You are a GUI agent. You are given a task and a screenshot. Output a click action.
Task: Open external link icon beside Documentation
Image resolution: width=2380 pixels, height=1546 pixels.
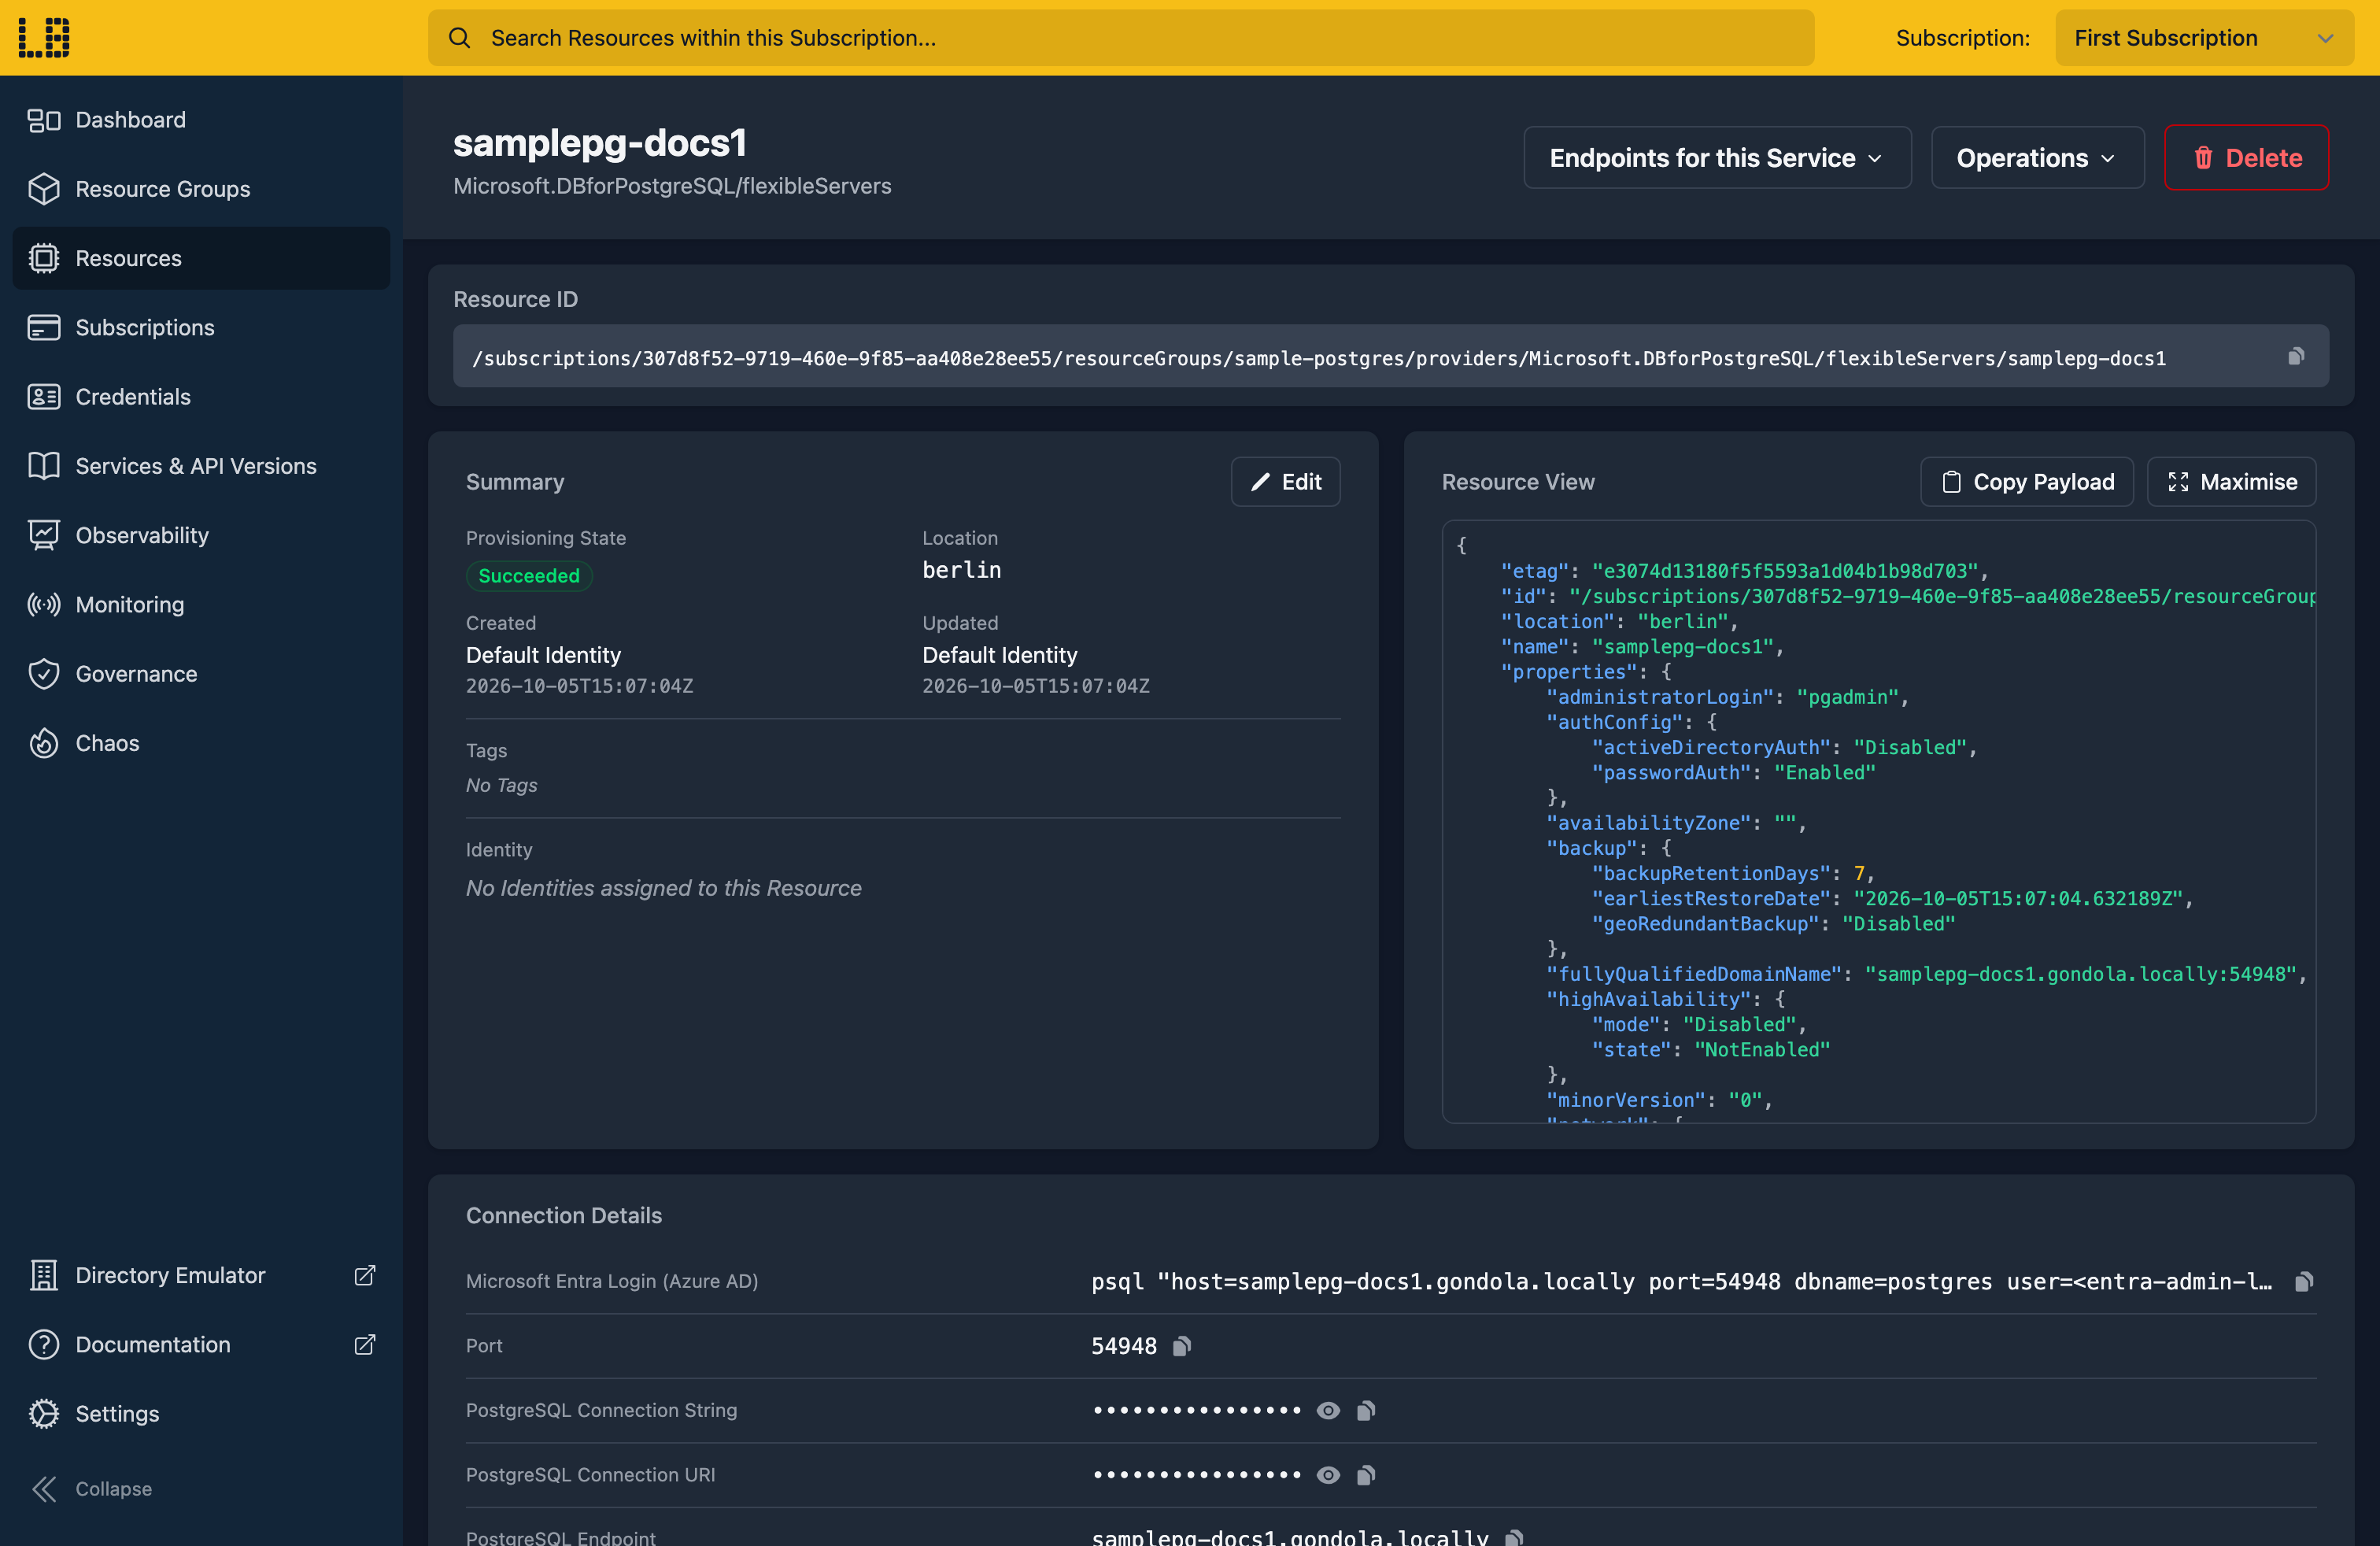coord(365,1345)
